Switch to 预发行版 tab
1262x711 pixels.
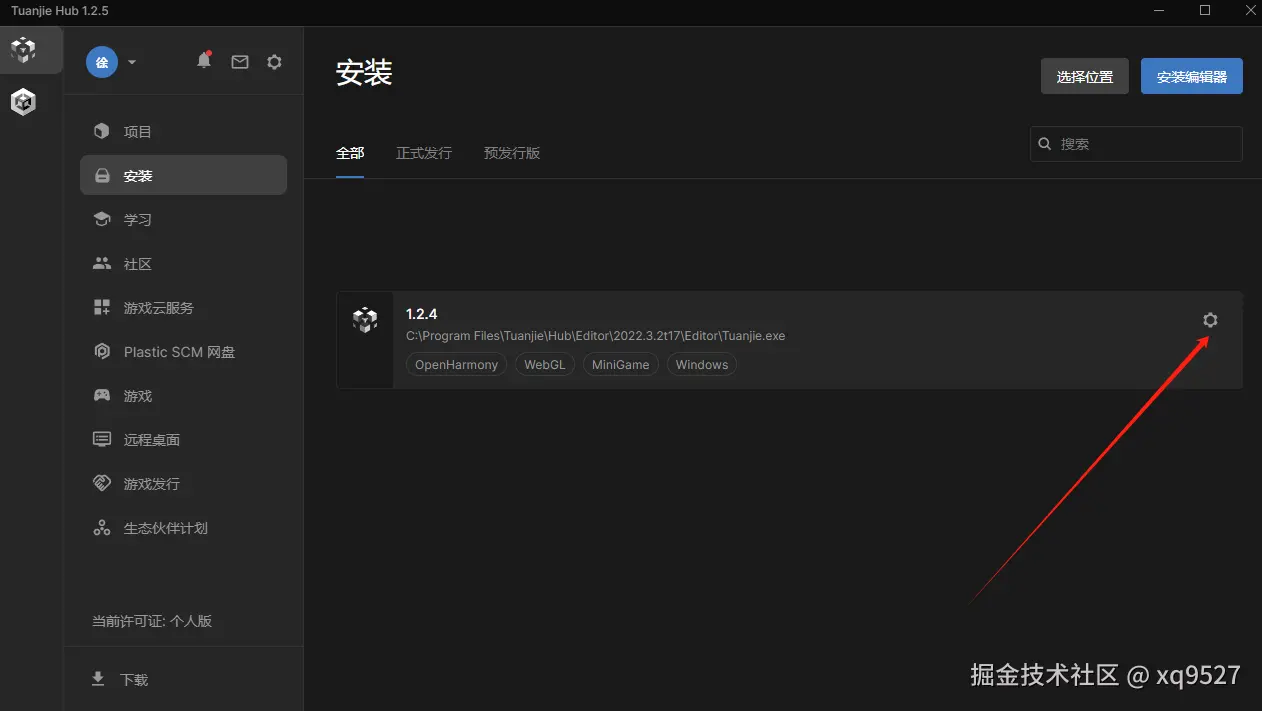[x=512, y=153]
